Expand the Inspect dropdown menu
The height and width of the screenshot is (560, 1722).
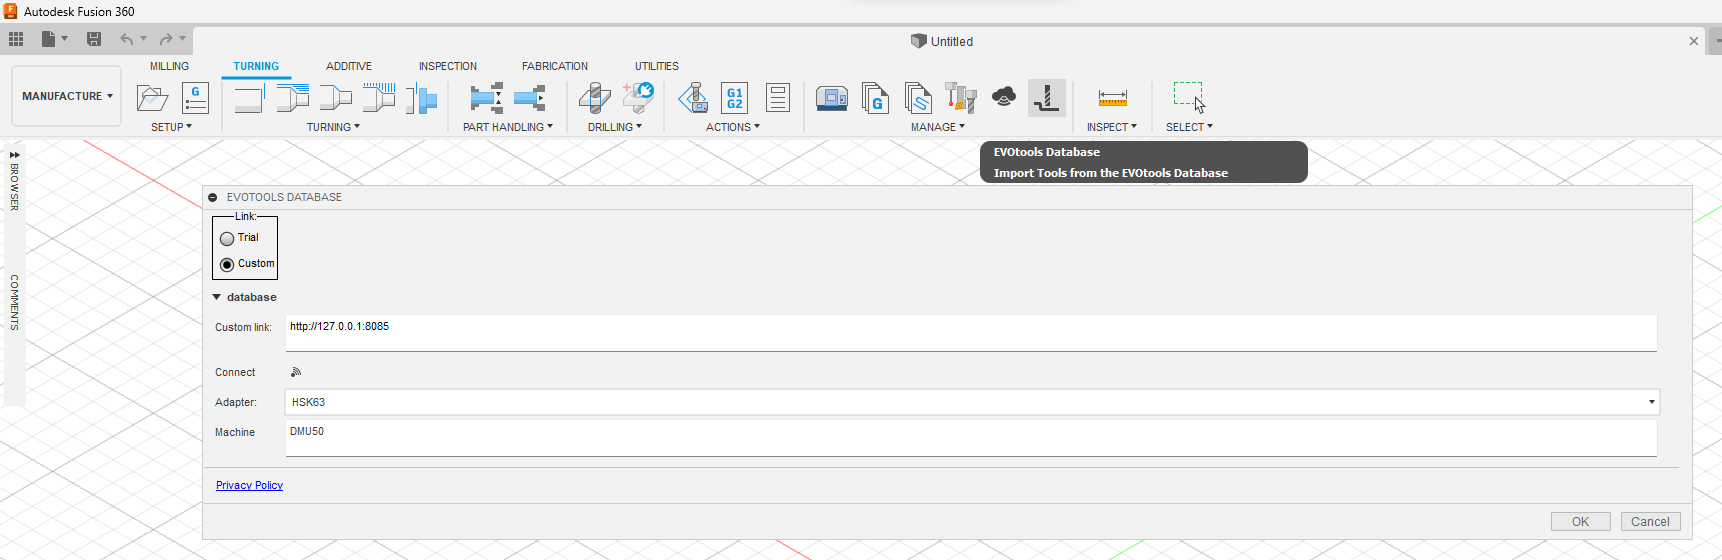click(1112, 127)
